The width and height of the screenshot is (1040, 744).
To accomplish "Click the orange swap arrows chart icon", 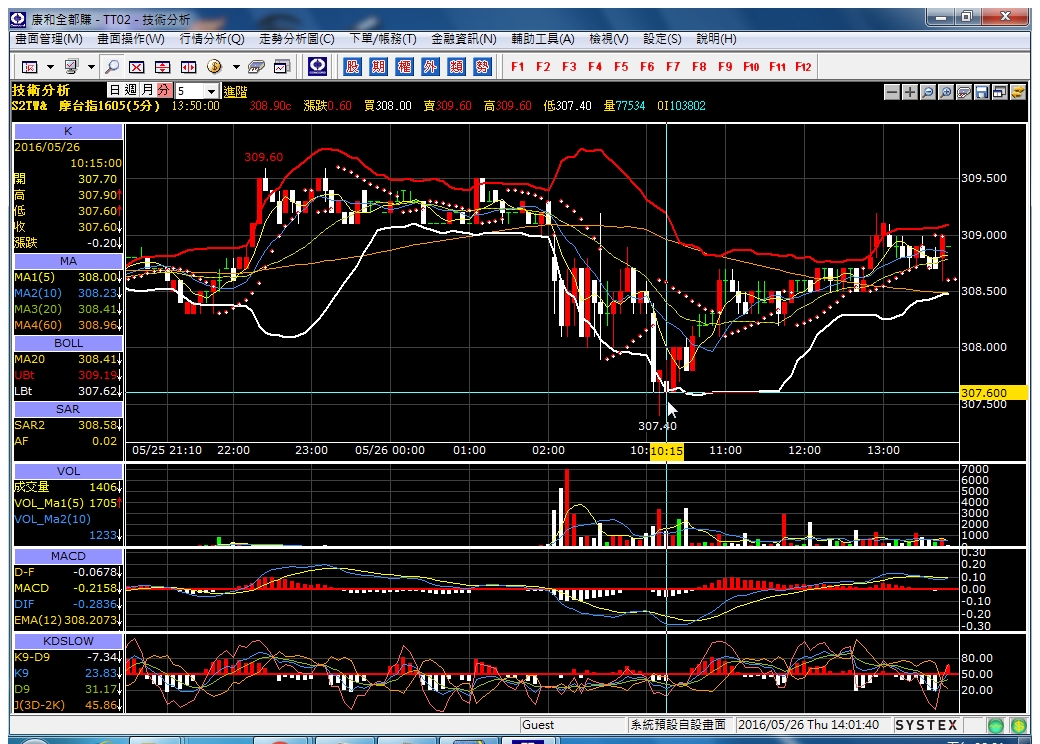I will point(1017,92).
